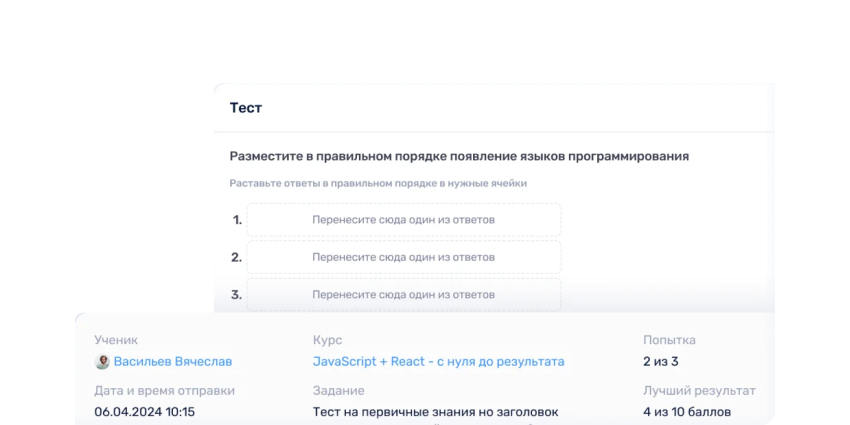Viewport: 850px width, 425px height.
Task: Click the Задание label
Action: (339, 391)
